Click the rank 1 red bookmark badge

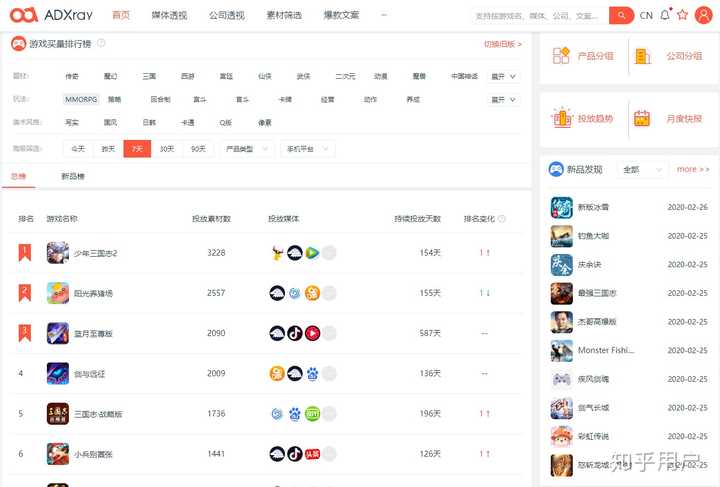[x=24, y=253]
